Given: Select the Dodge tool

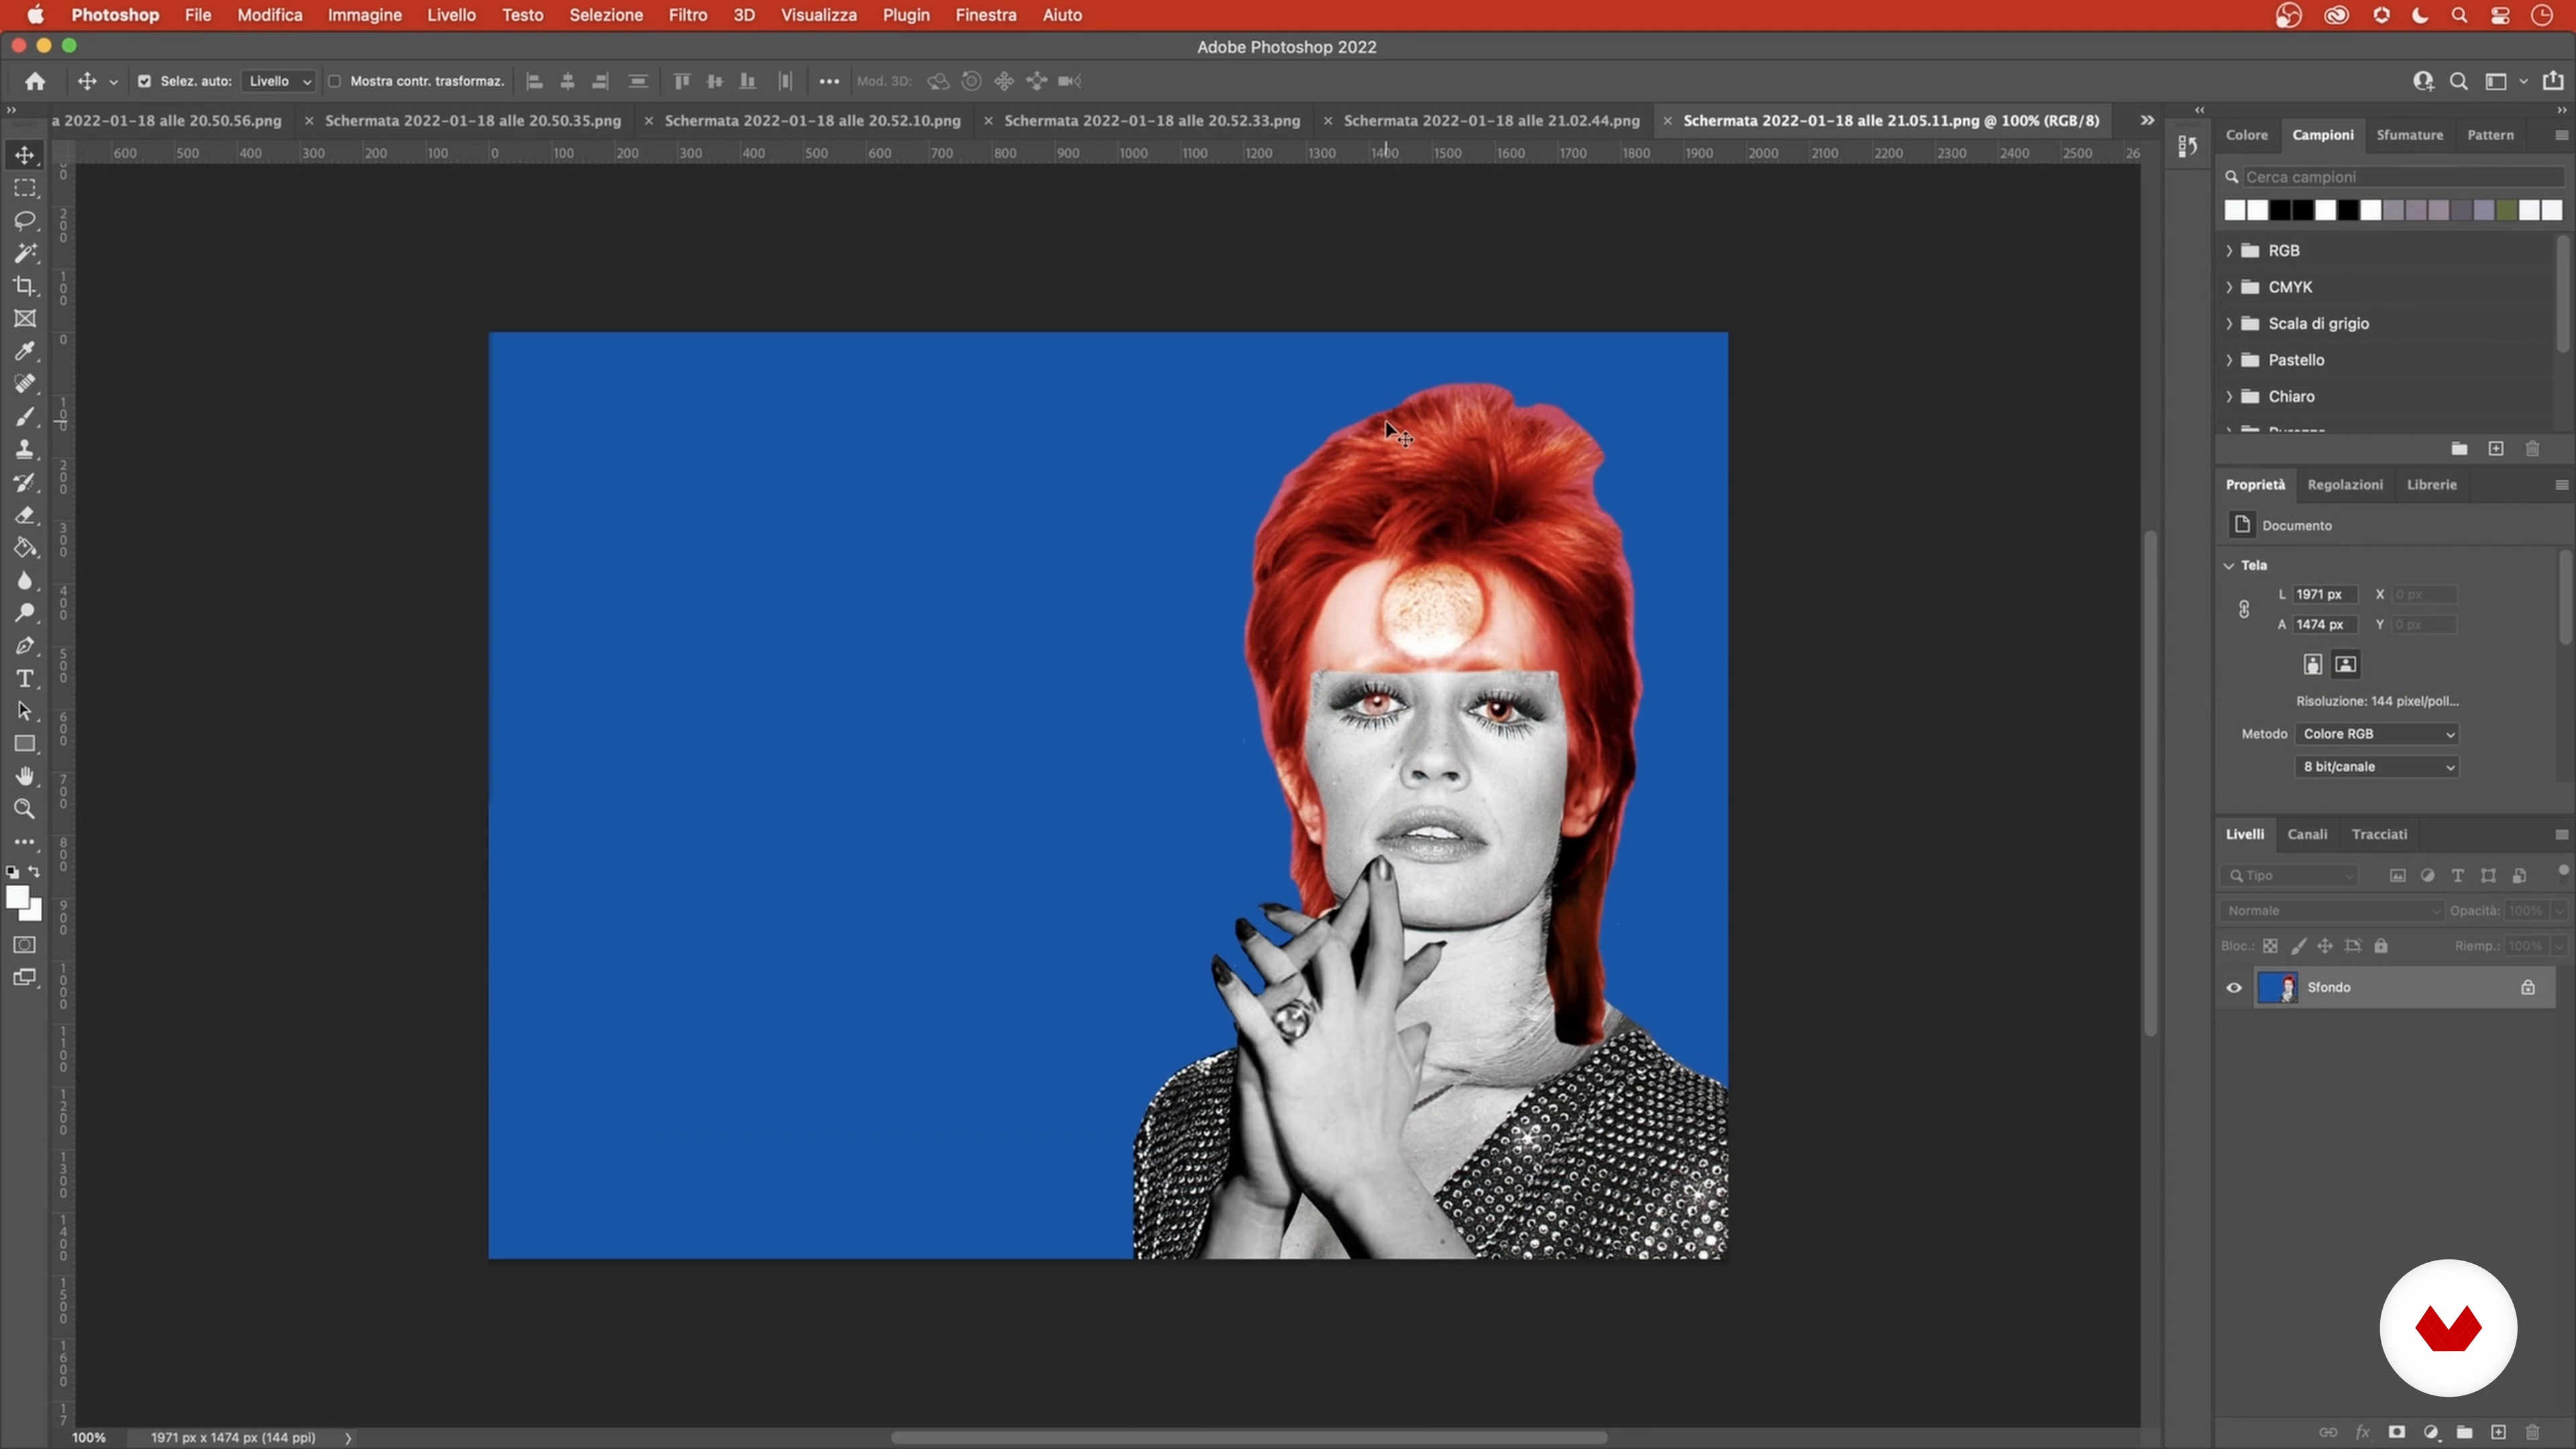Looking at the screenshot, I should click(x=25, y=613).
